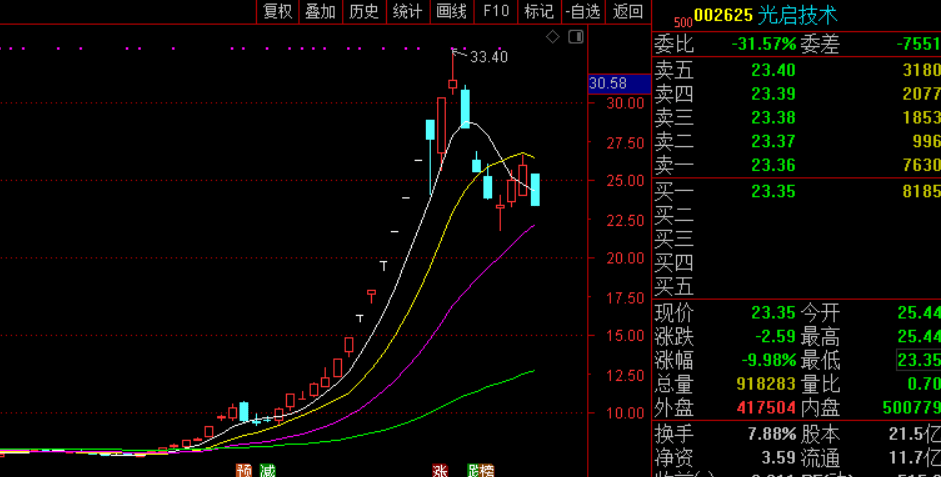Click the red 涨 marker
This screenshot has width=941, height=477.
point(440,470)
